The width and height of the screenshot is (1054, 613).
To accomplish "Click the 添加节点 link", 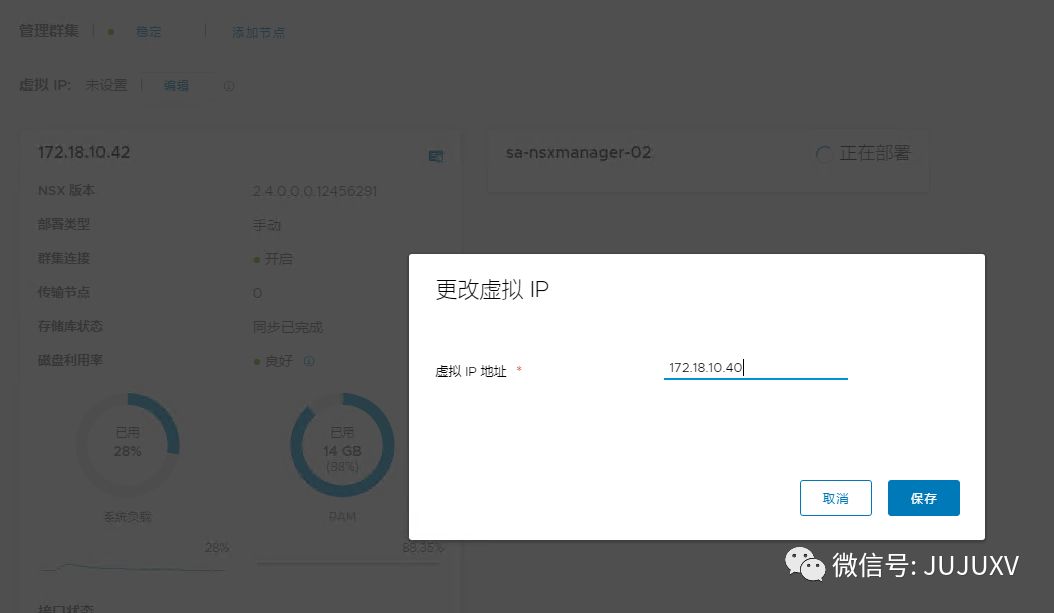I will click(259, 32).
